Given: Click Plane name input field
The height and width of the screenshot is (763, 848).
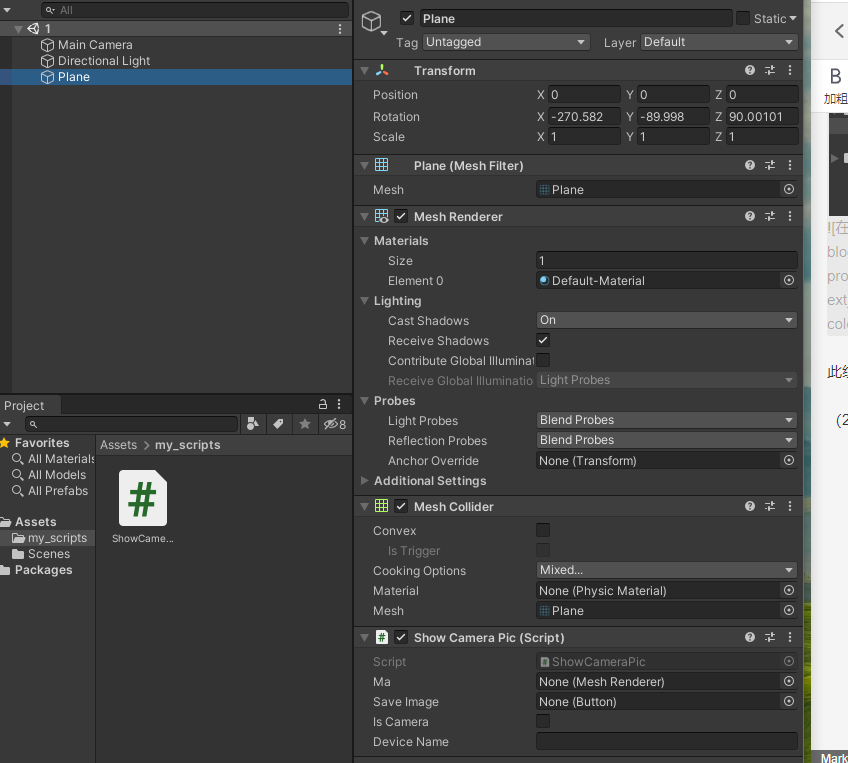Looking at the screenshot, I should 576,18.
